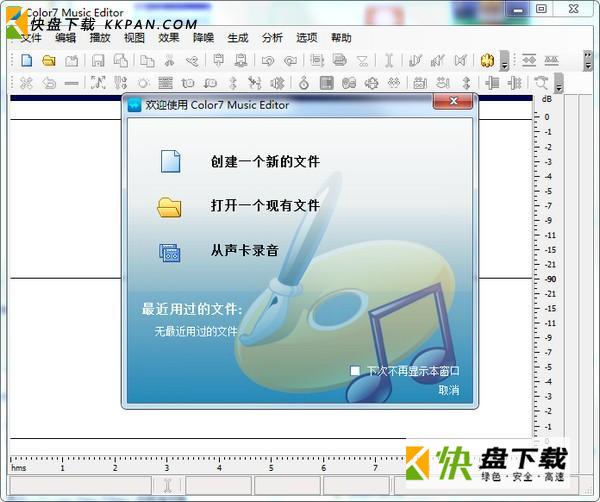Click the -90 mark on the dB scale

click(551, 279)
